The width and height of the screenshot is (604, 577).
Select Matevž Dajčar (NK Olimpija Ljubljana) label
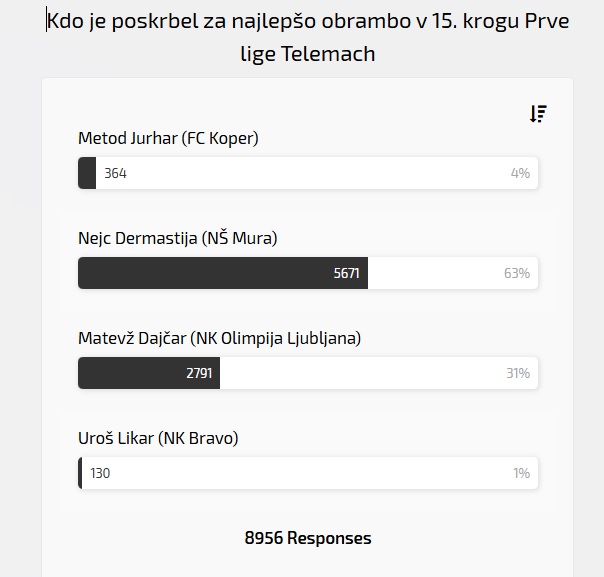[219, 339]
